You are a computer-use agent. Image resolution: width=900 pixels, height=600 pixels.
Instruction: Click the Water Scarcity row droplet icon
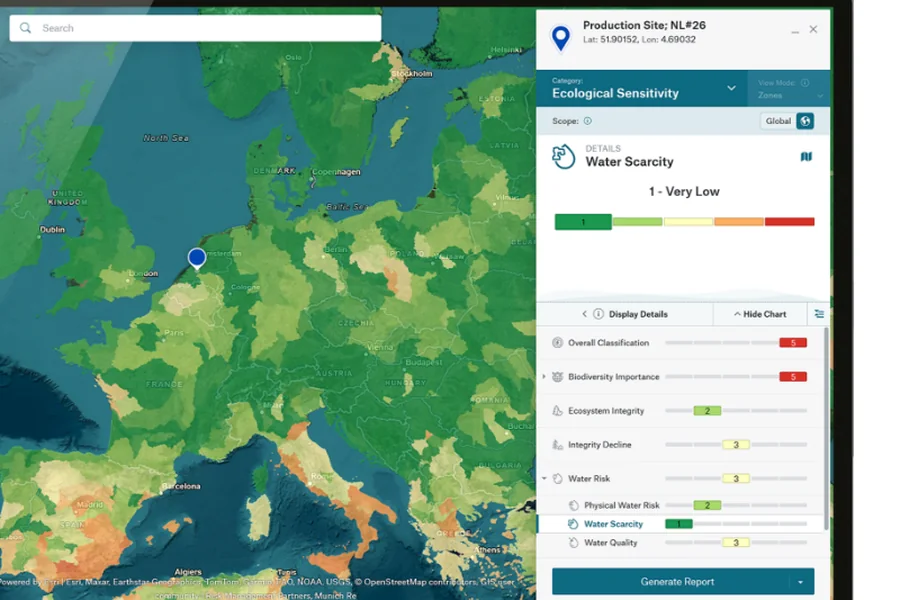tap(573, 524)
